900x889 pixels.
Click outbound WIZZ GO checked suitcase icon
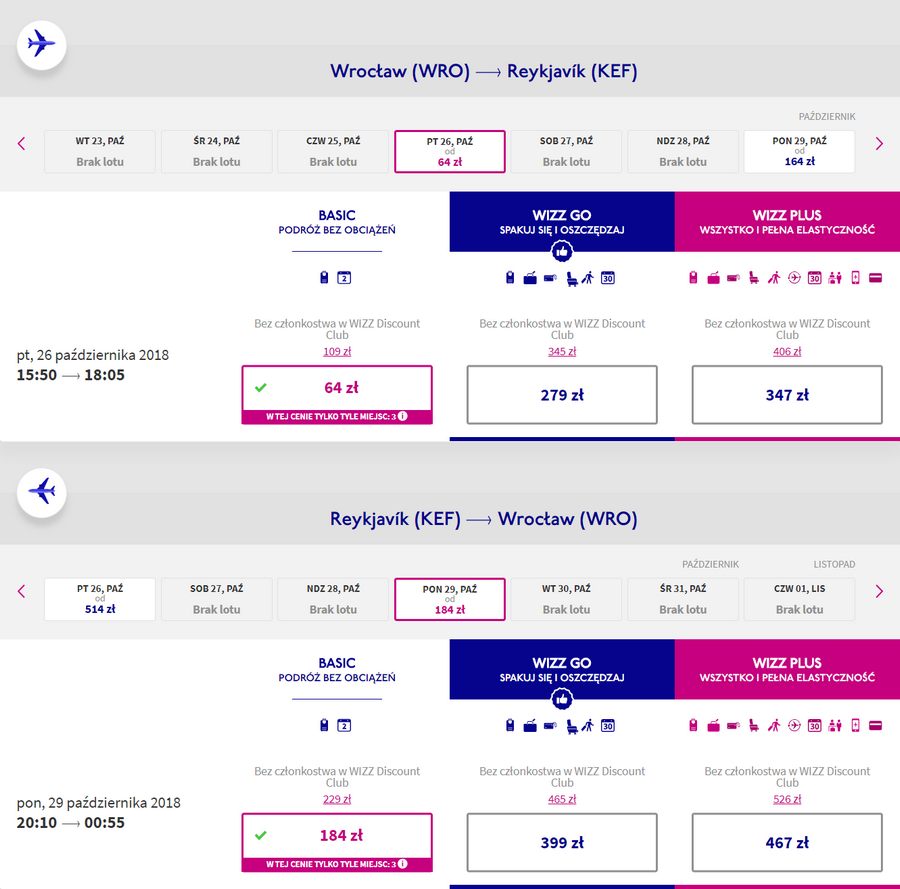point(530,278)
